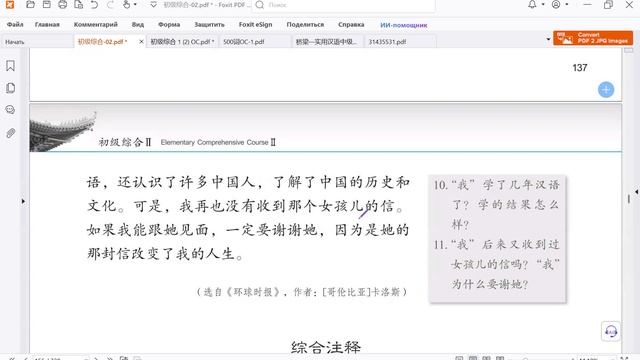Click the Convert PDF 2 JPG Images banner
This screenshot has height=360, width=640.
coord(593,38)
